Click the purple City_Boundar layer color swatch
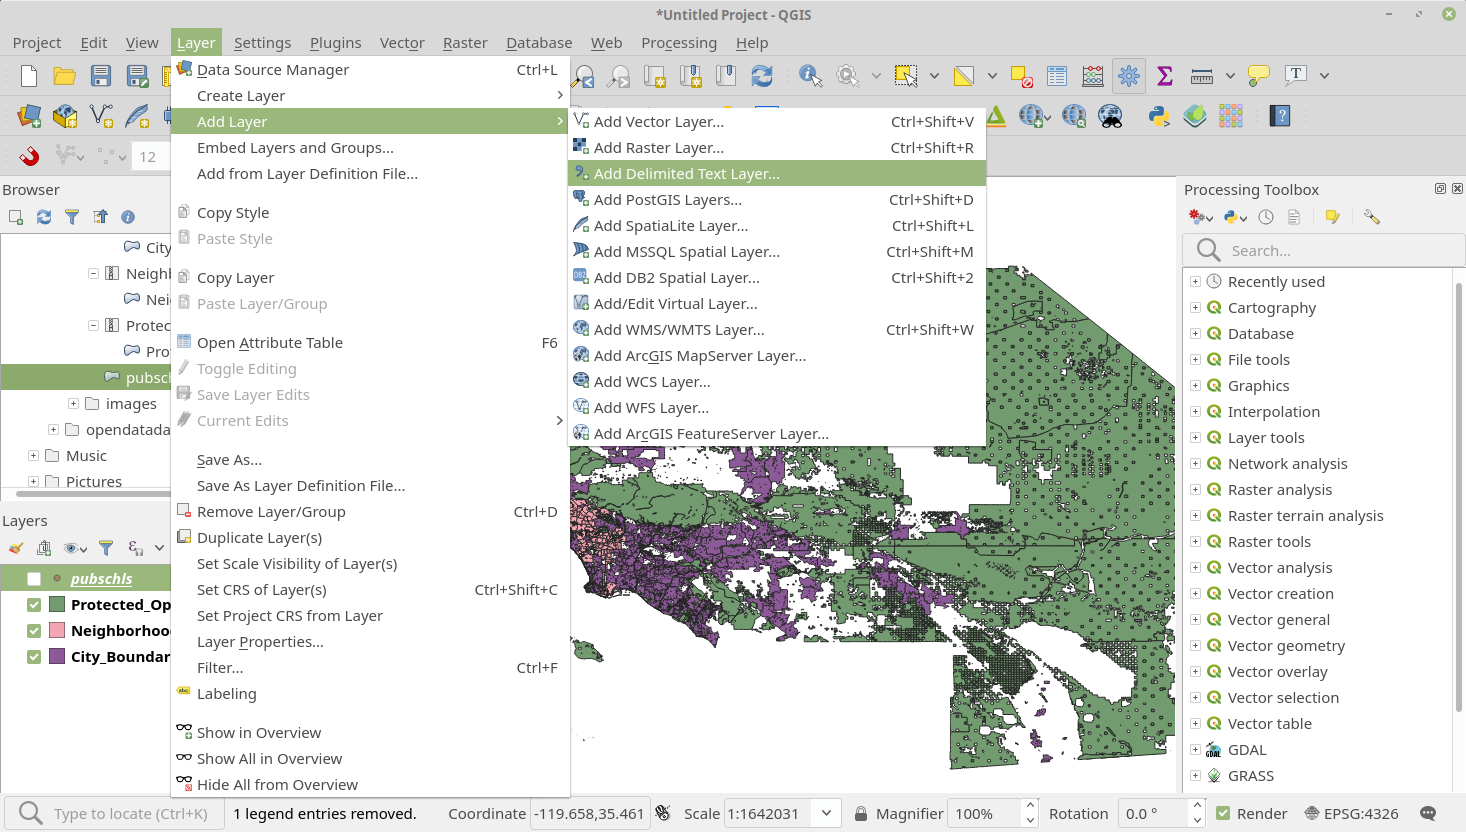Viewport: 1466px width, 832px height. pyautogui.click(x=57, y=656)
